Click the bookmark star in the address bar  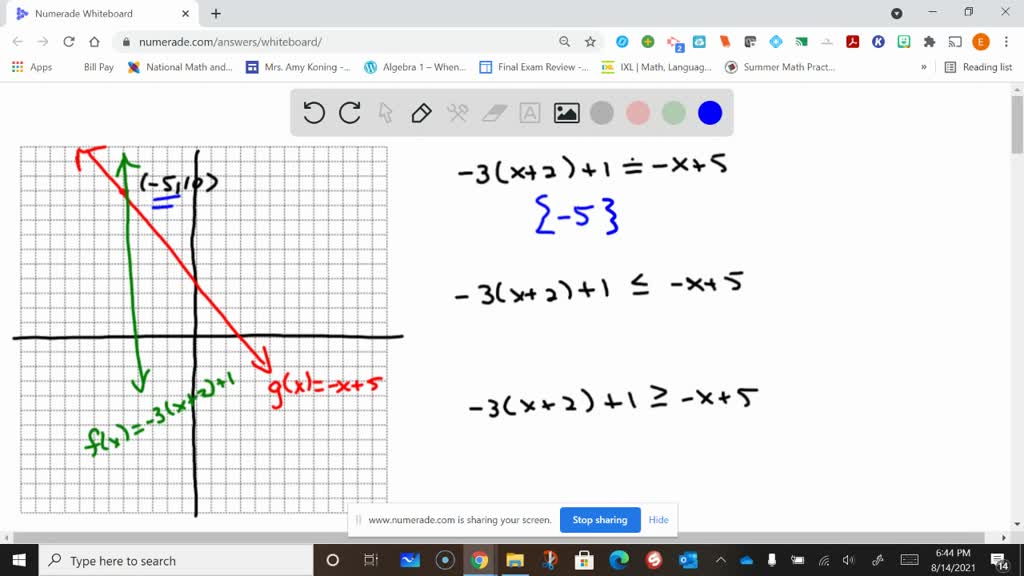coord(589,43)
